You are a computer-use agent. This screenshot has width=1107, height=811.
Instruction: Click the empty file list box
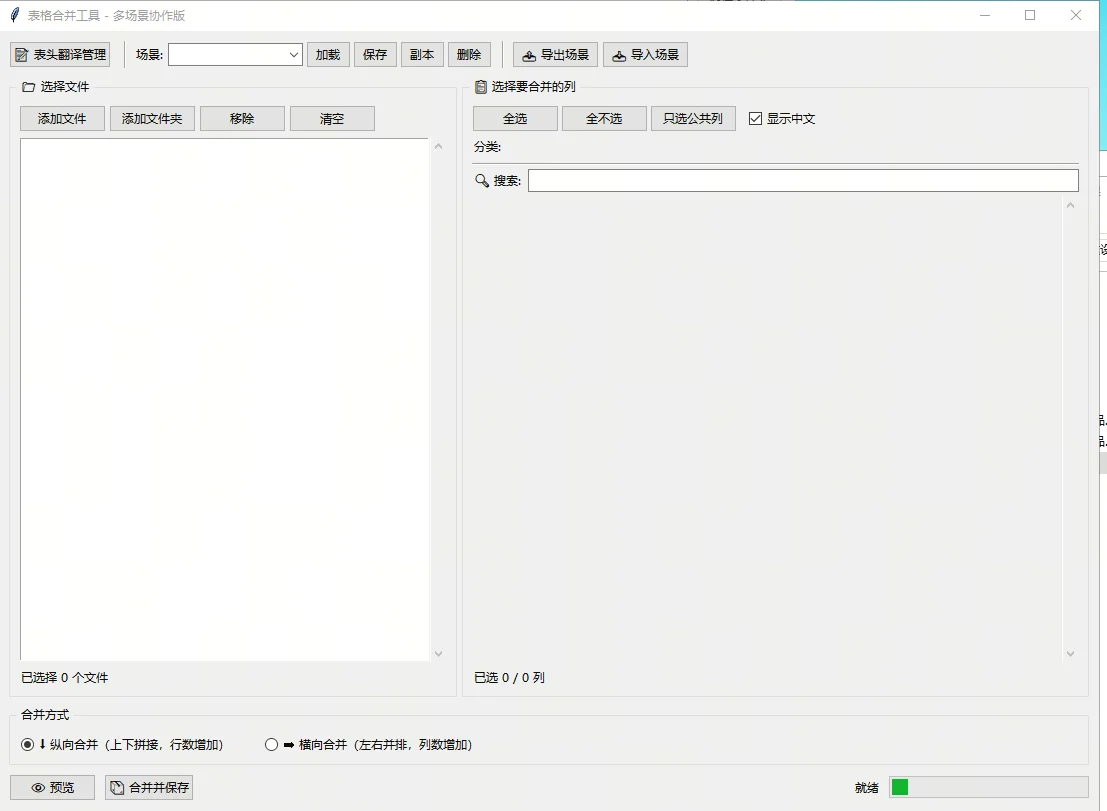pyautogui.click(x=225, y=400)
